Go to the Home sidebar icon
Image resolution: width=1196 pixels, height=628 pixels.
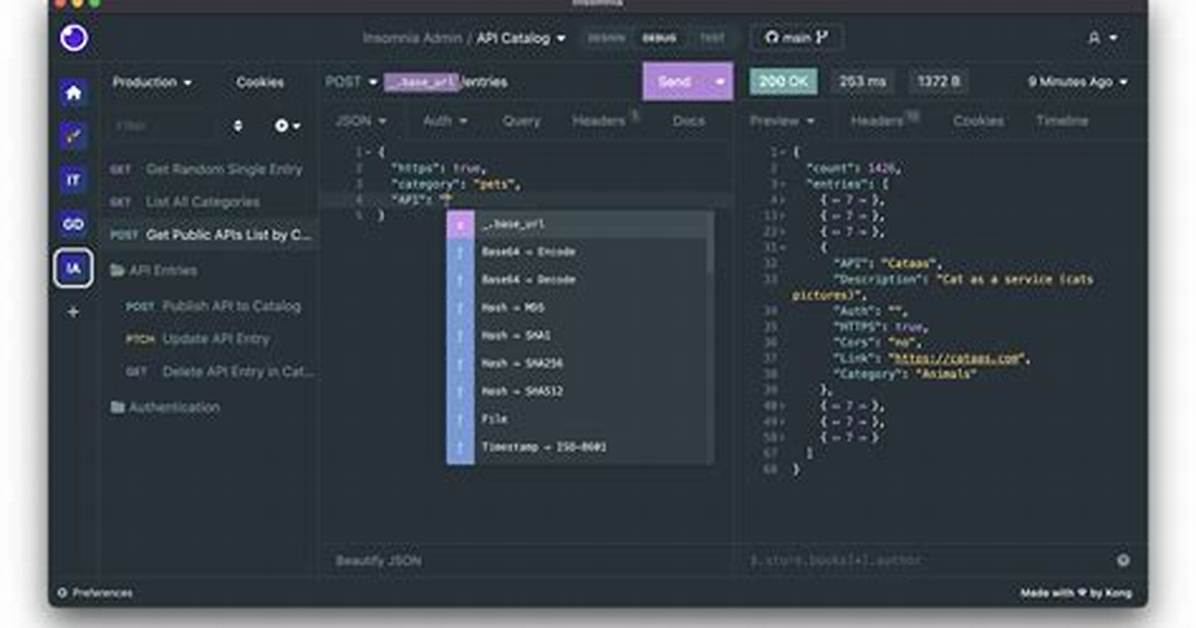point(73,92)
